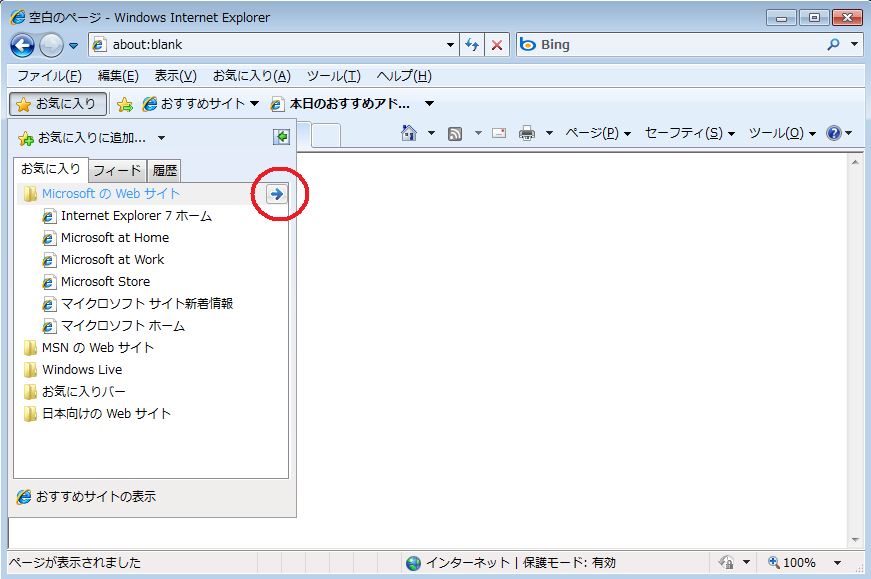Click the Back navigation button
This screenshot has height=579, width=871.
click(x=23, y=45)
